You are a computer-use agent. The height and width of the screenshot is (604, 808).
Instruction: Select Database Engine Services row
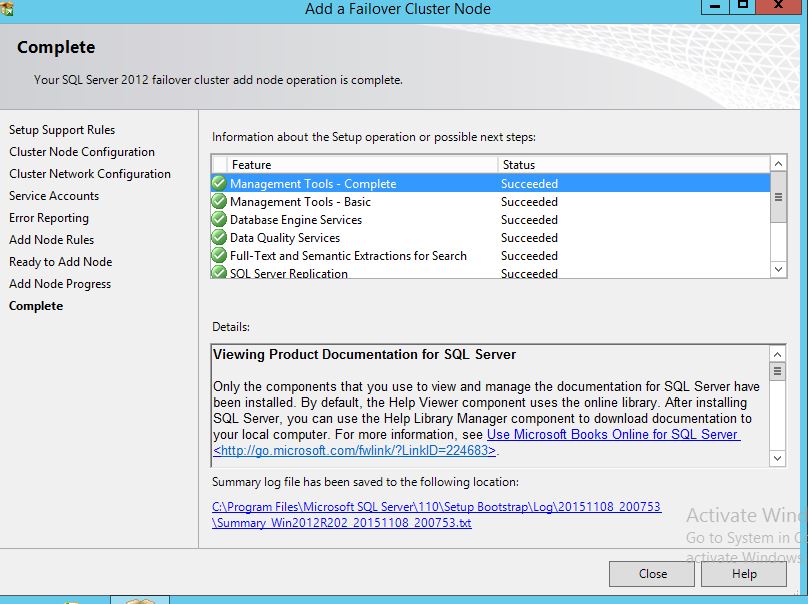[490, 220]
